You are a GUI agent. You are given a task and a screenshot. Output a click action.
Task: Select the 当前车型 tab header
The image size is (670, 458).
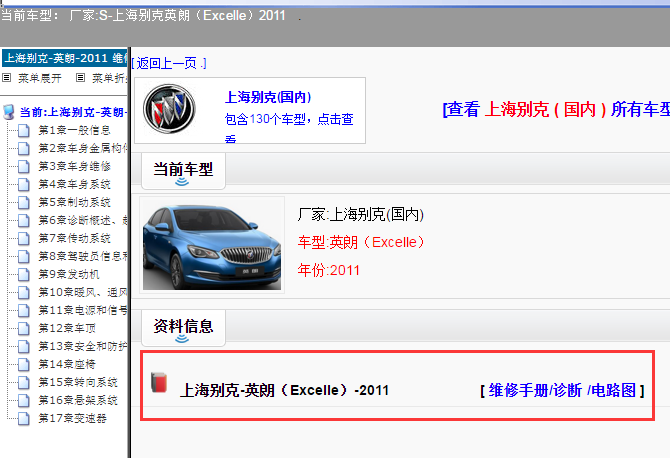tap(183, 171)
